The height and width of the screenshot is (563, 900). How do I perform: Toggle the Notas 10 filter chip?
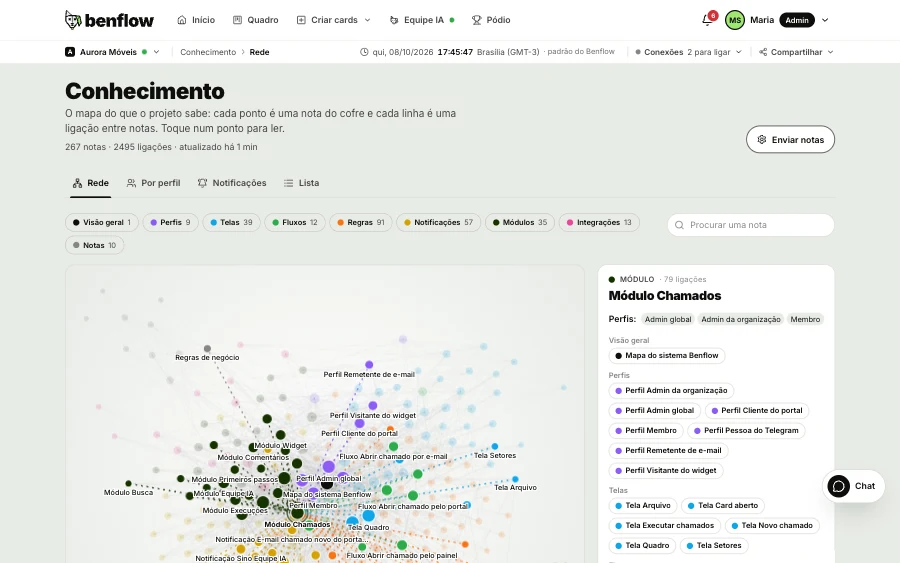95,246
